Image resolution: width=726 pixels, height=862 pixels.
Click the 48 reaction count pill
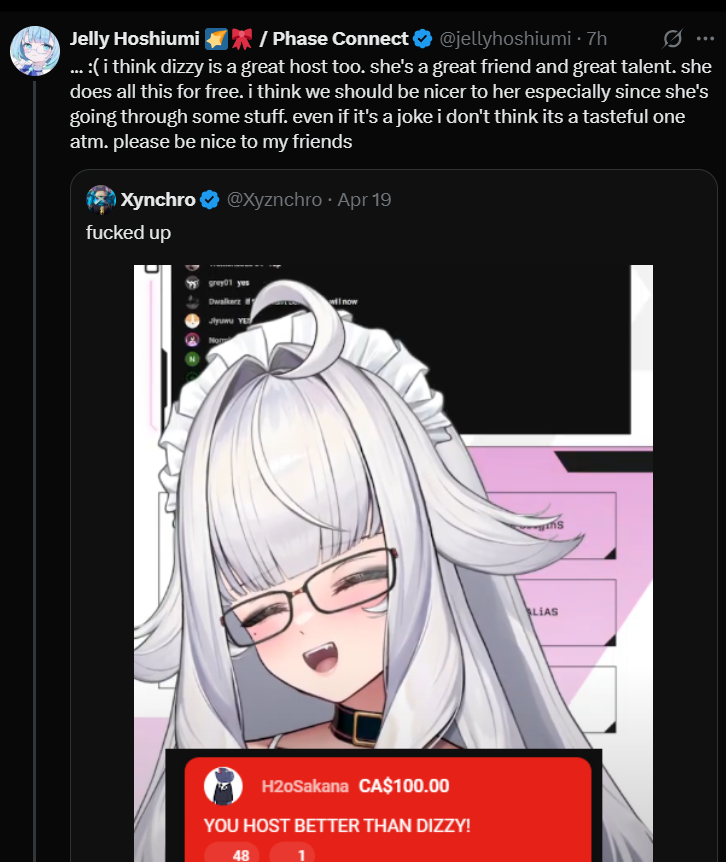232,853
